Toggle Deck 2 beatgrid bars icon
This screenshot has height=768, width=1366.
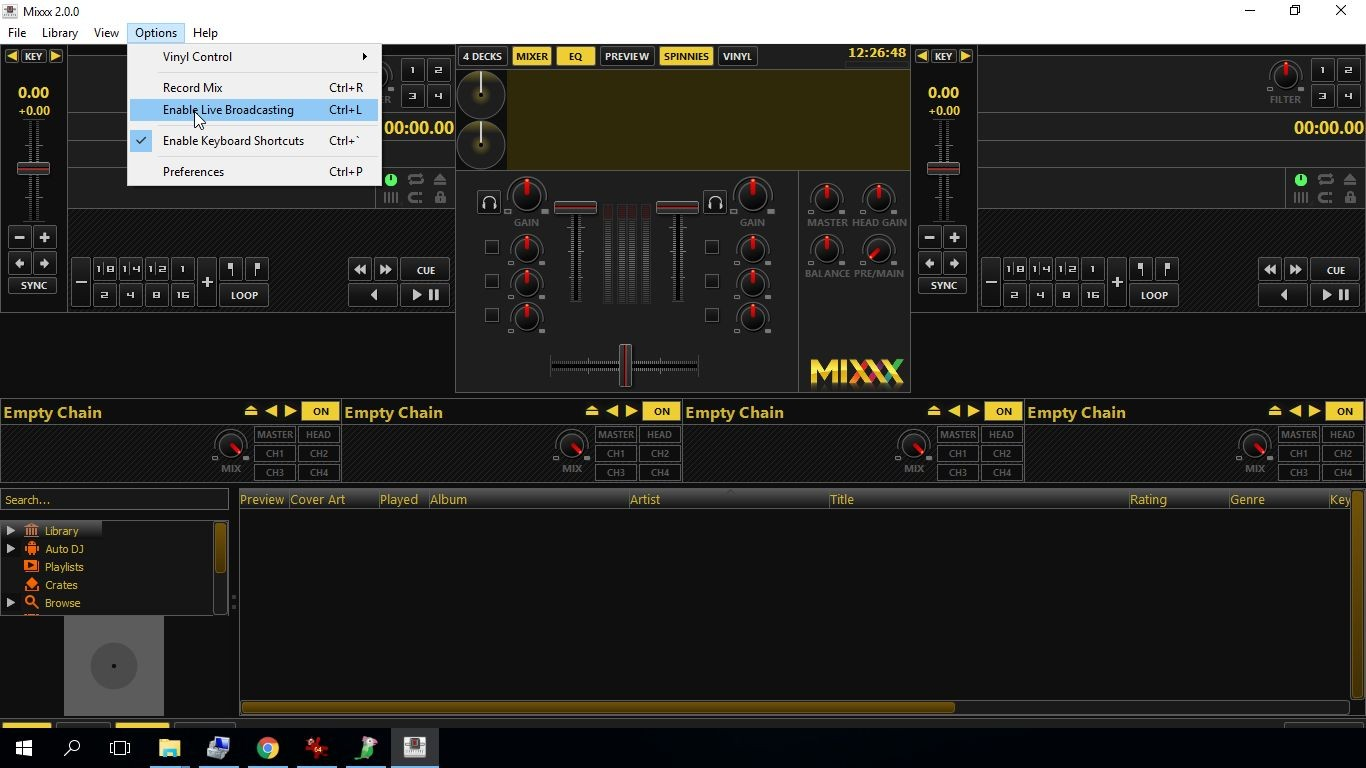[1300, 198]
